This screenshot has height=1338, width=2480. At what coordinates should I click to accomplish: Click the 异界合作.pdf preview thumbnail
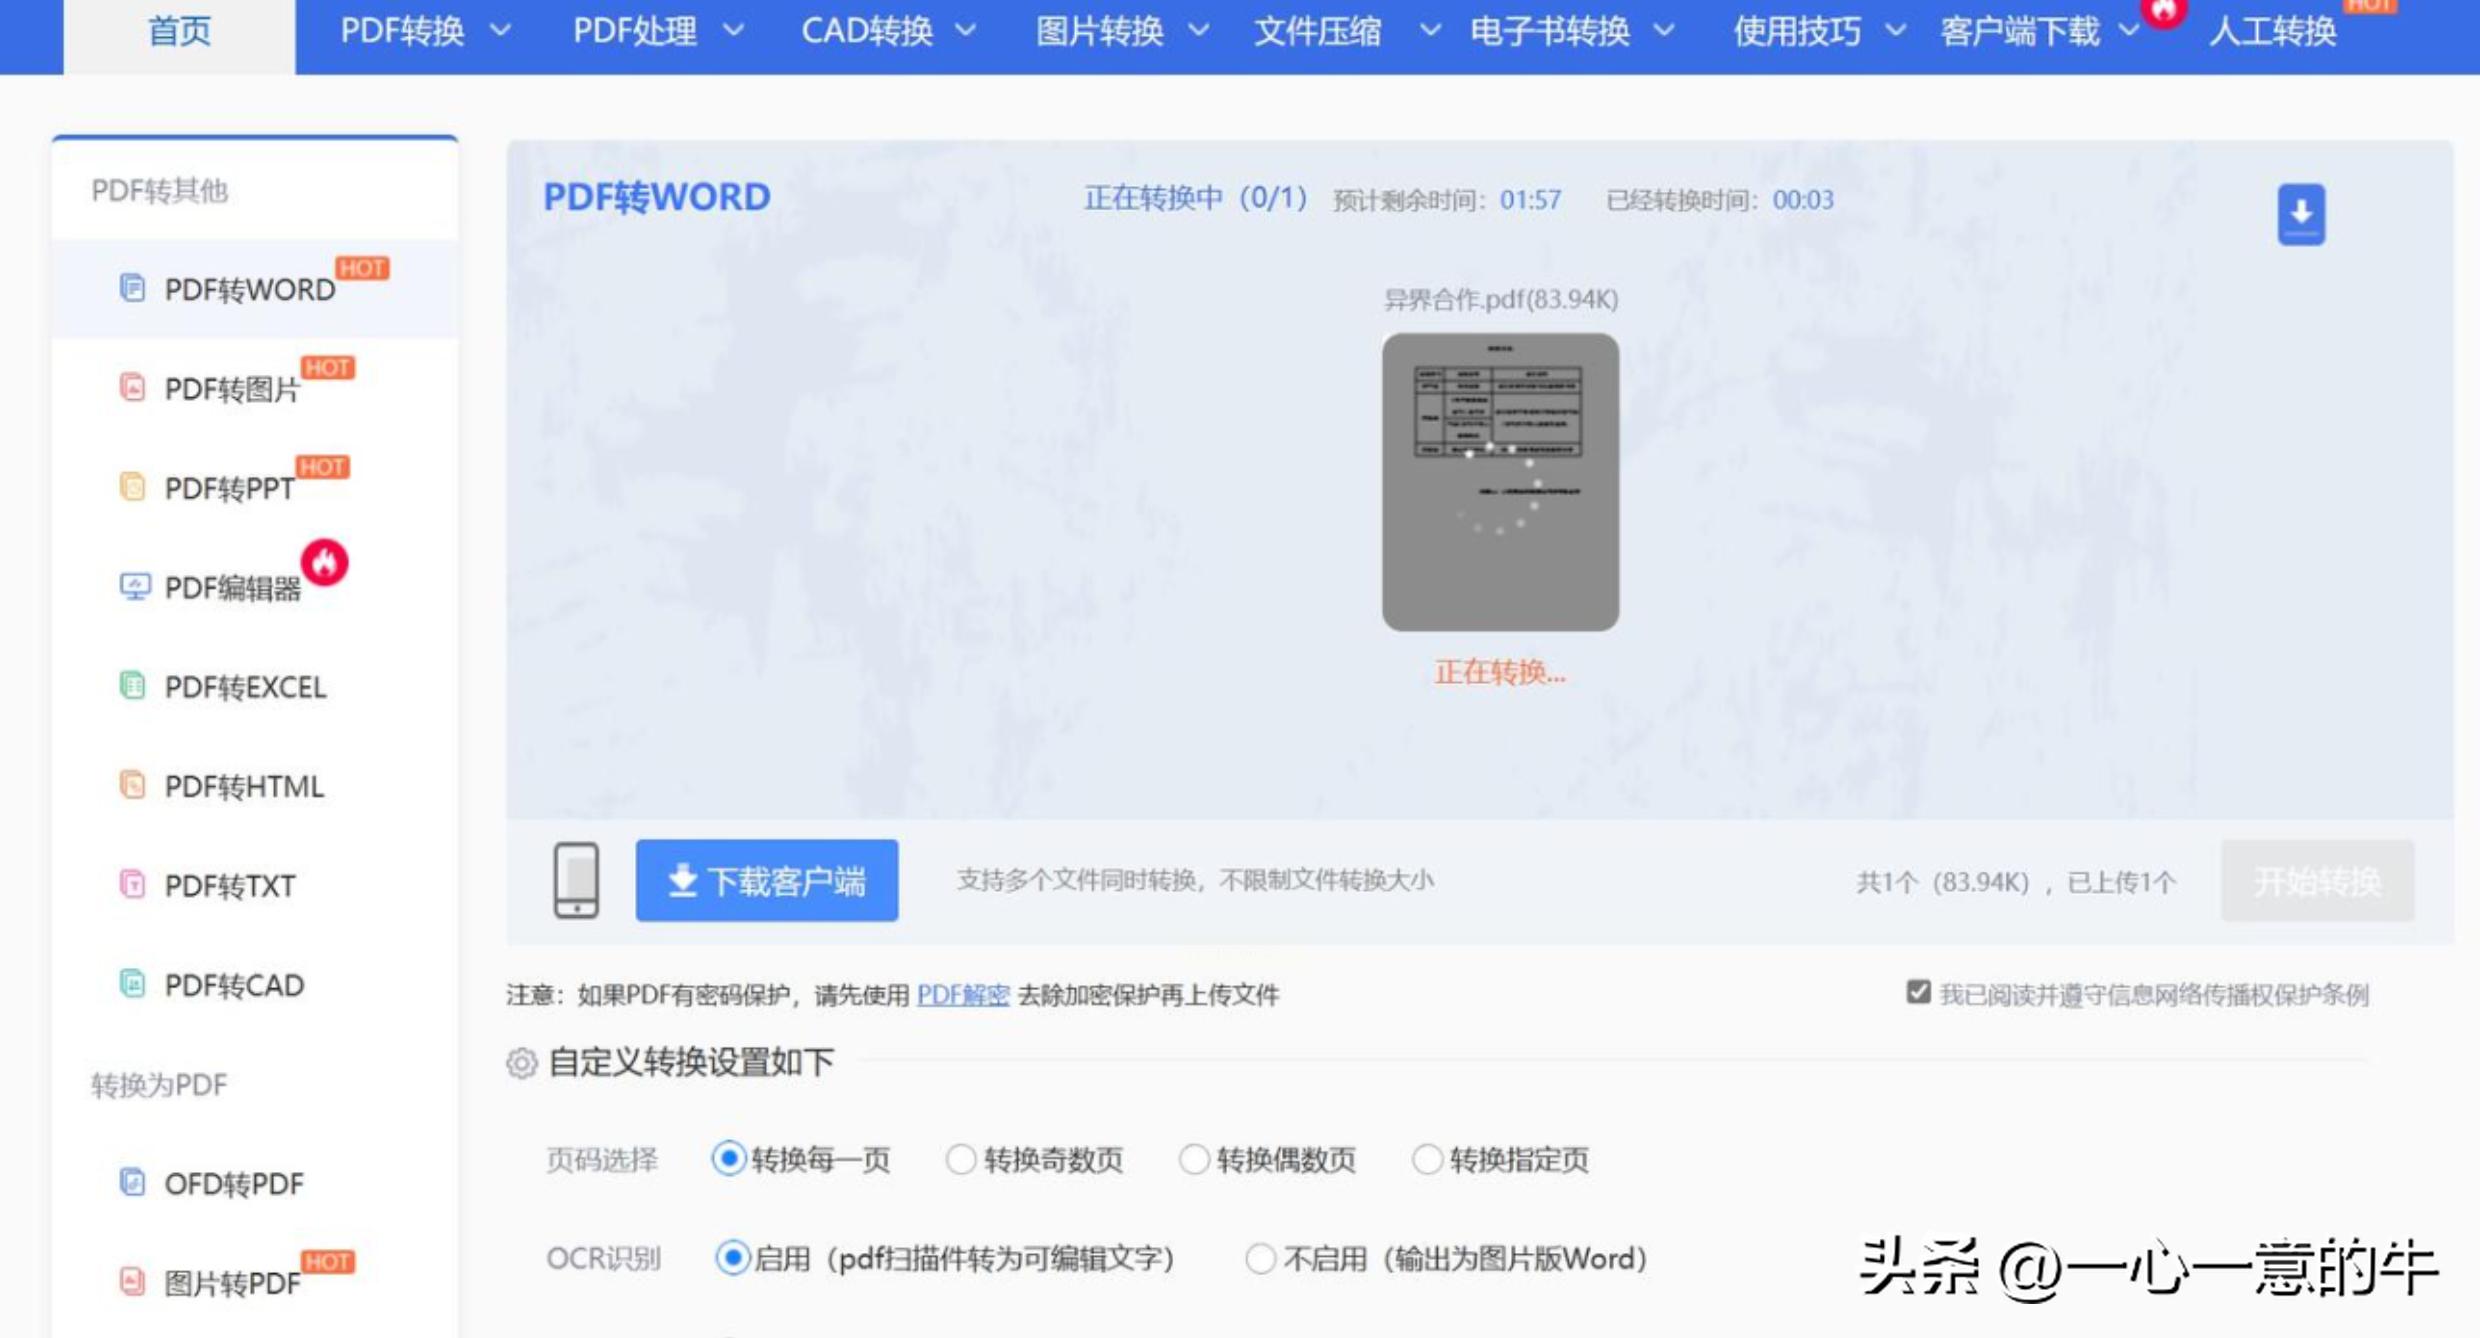[1499, 481]
